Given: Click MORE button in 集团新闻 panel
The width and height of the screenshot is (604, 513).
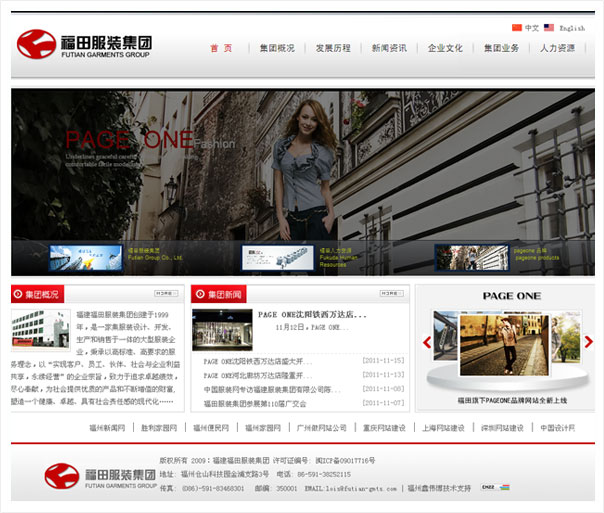Looking at the screenshot, I should tap(392, 293).
